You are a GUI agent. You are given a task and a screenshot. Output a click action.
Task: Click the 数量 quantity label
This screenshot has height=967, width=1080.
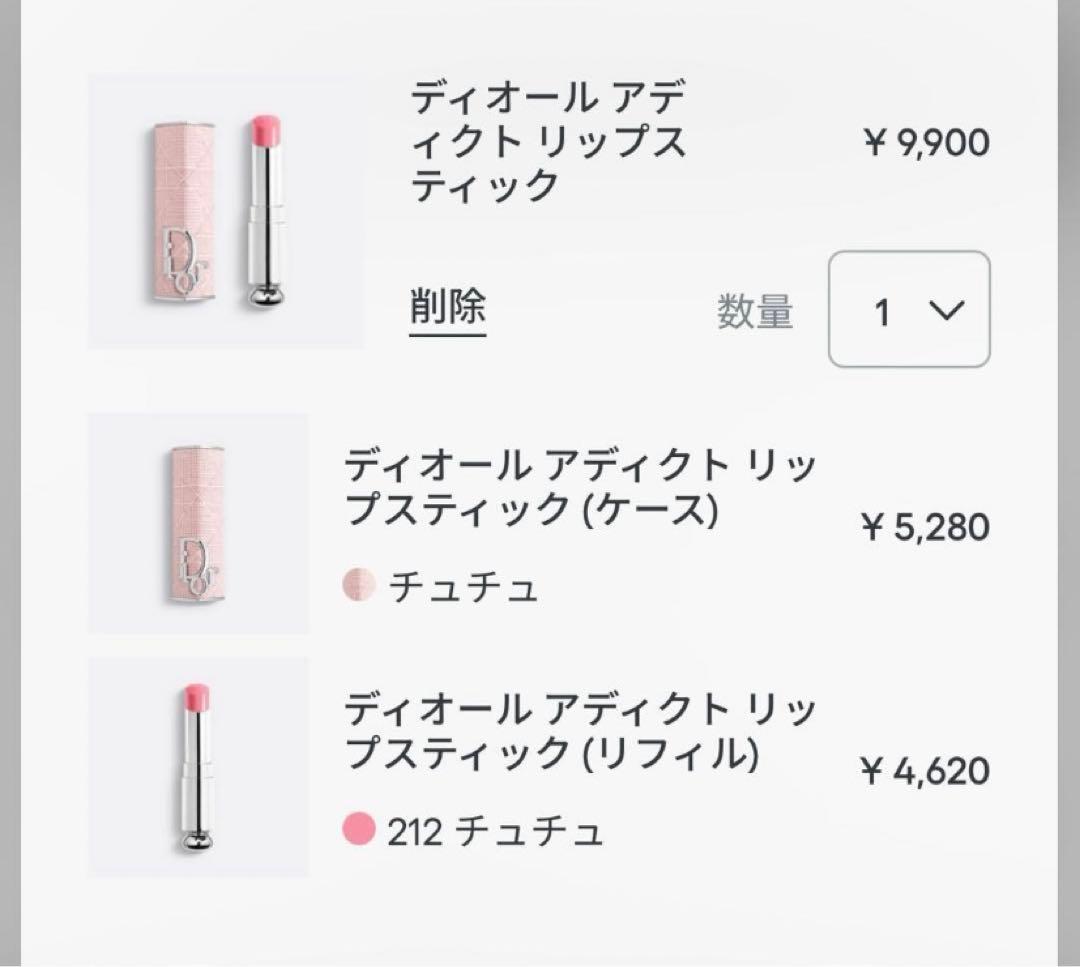pos(755,312)
